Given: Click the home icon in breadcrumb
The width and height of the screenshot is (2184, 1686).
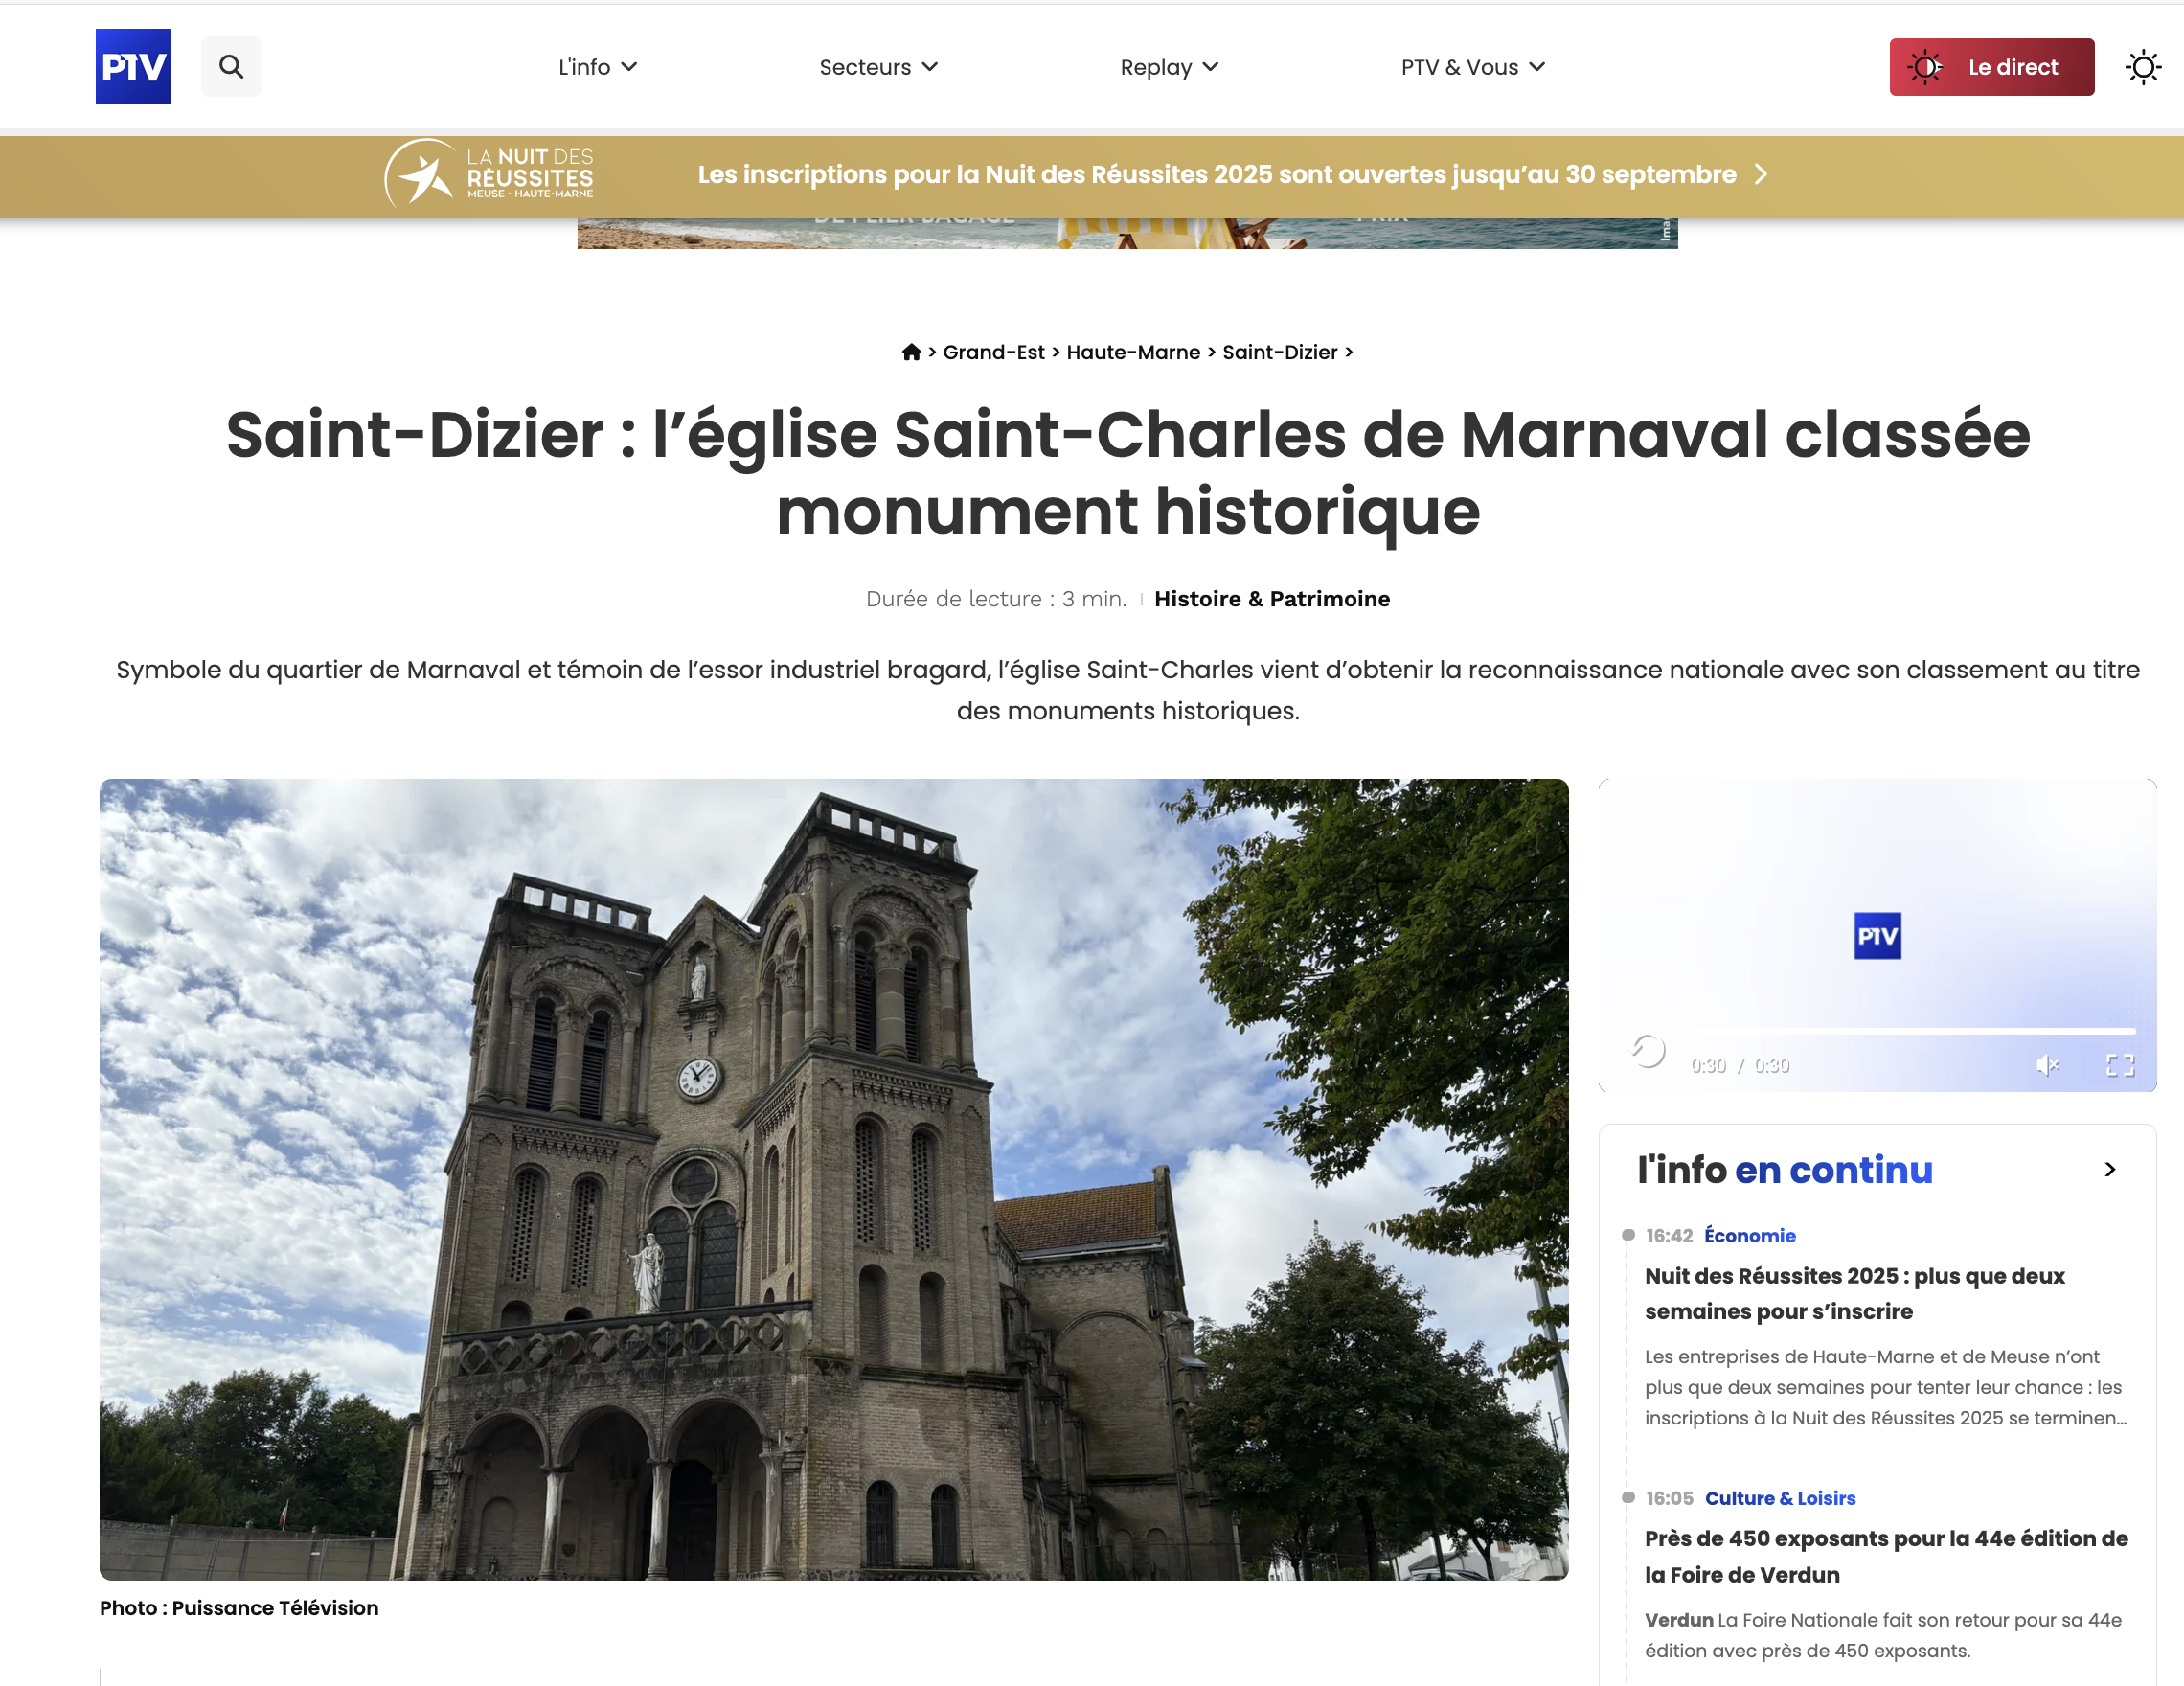Looking at the screenshot, I should 910,352.
